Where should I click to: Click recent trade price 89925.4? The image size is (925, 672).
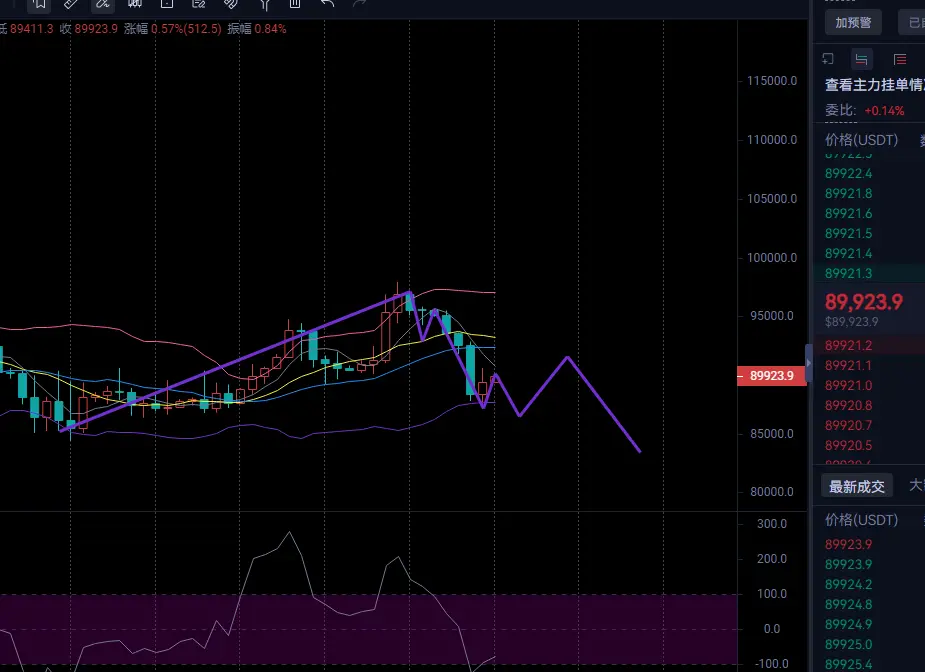tap(848, 664)
